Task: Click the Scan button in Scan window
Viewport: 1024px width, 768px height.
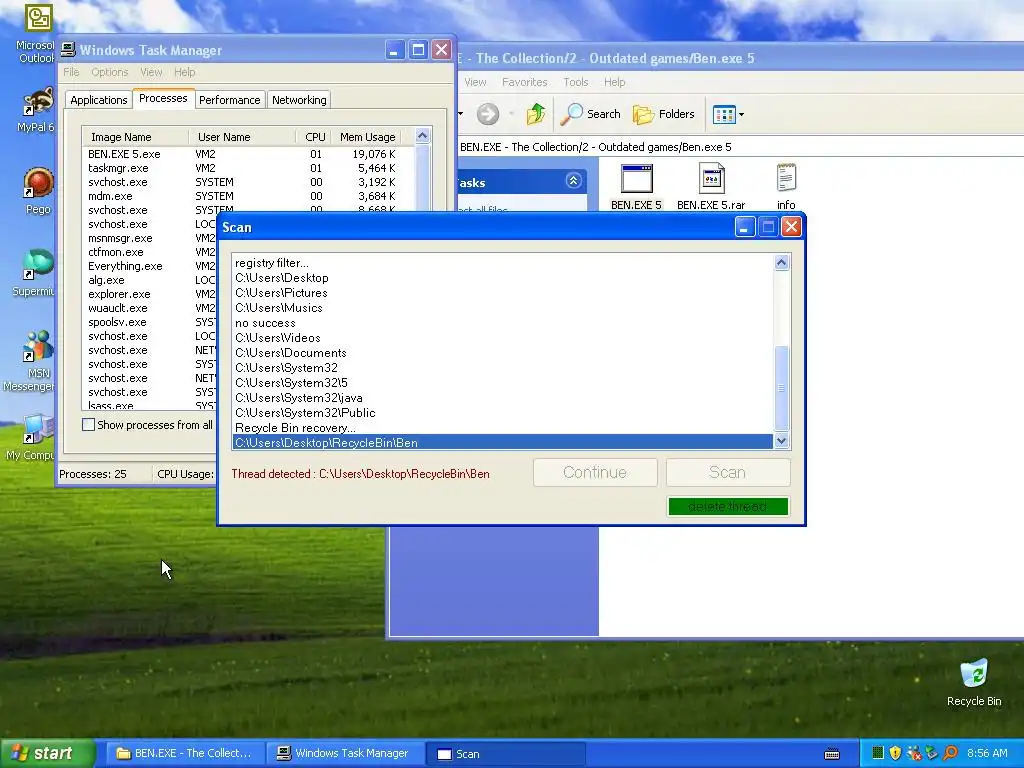Action: point(728,472)
